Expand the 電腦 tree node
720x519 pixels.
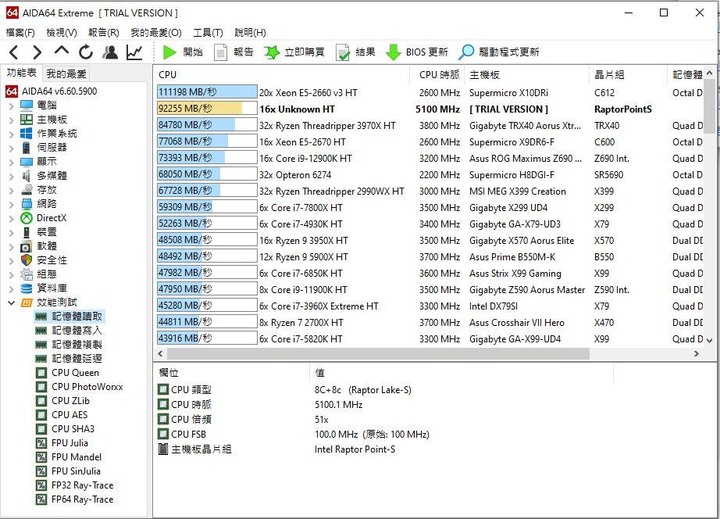pos(11,106)
